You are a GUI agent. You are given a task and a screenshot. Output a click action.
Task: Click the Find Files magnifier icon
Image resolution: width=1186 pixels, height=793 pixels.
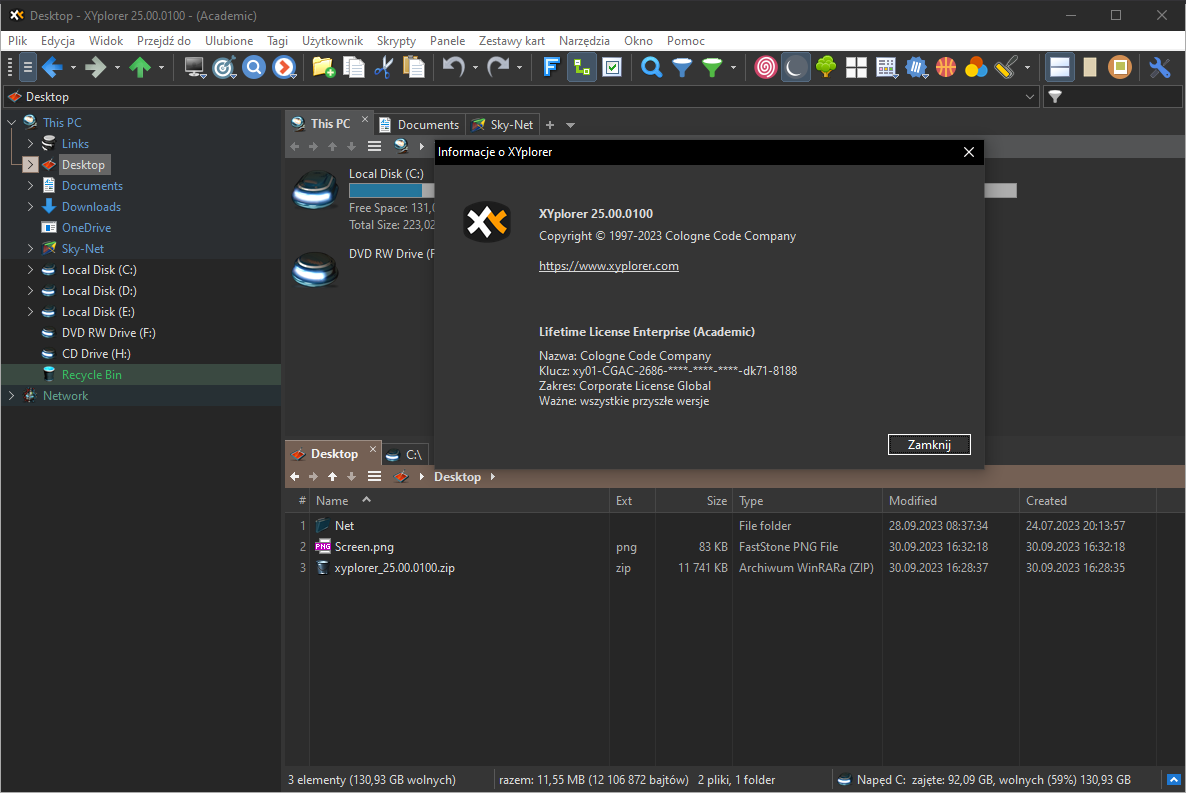[651, 68]
